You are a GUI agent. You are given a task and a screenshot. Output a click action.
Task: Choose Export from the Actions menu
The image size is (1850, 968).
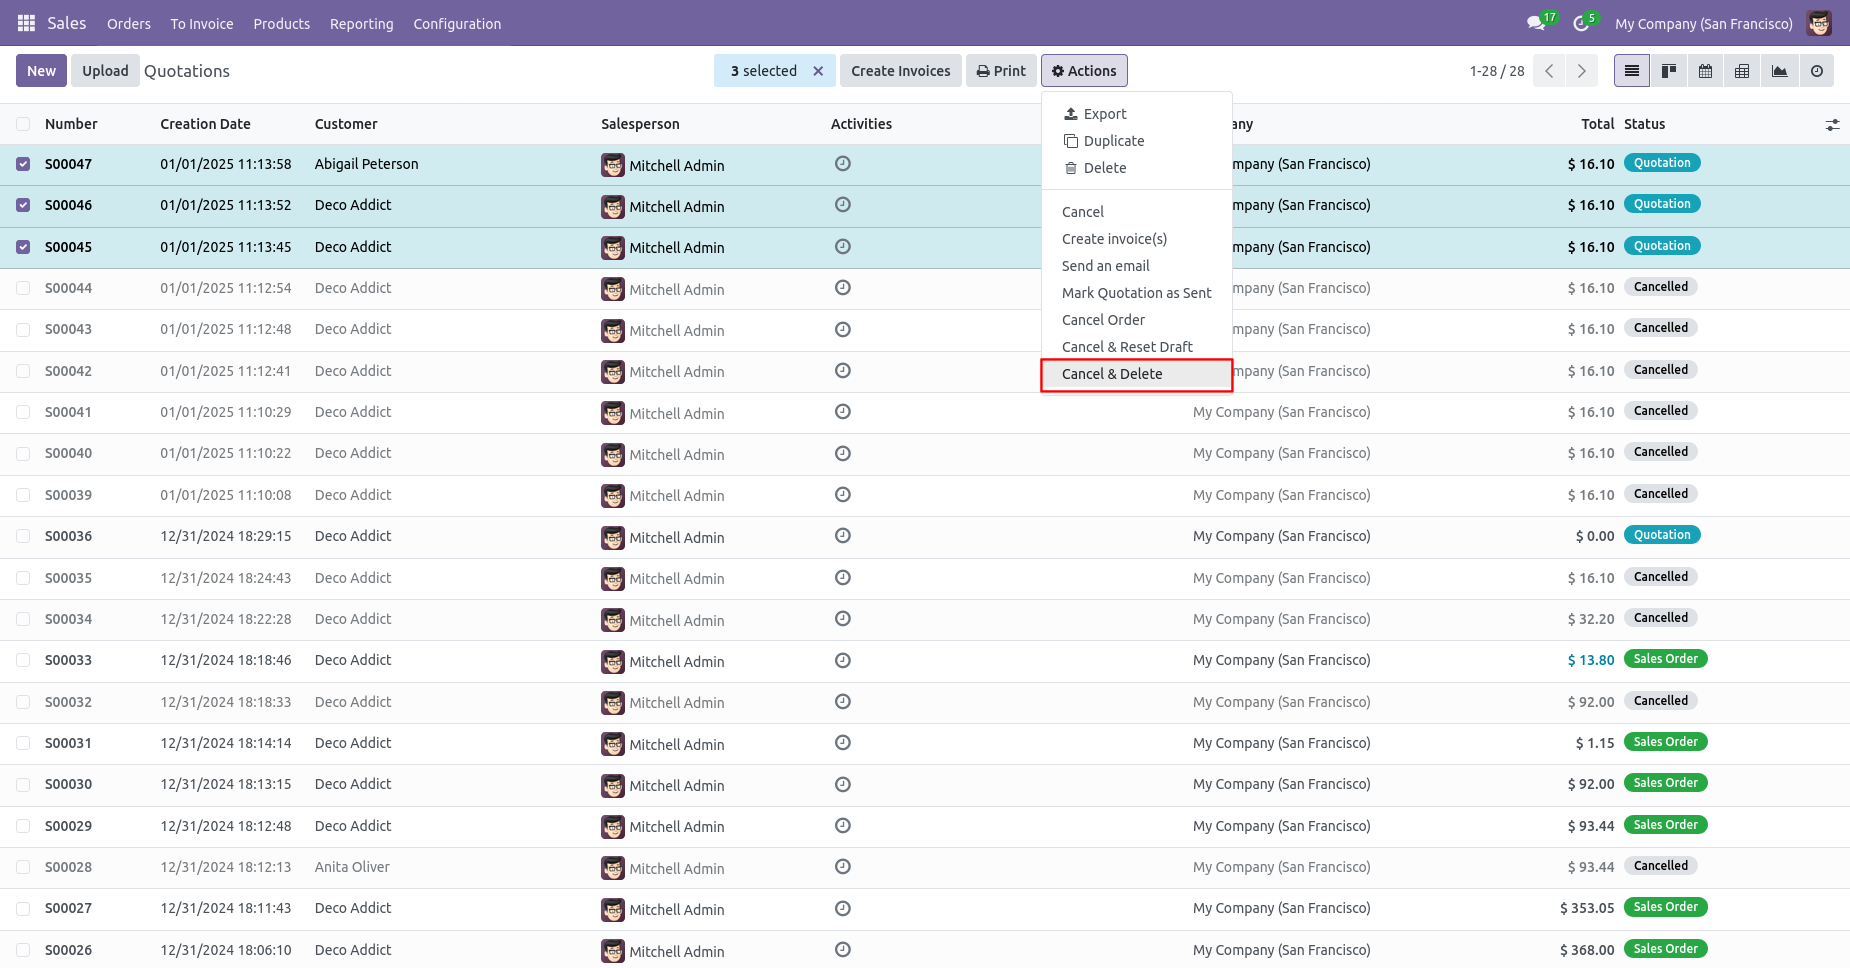click(x=1137, y=114)
